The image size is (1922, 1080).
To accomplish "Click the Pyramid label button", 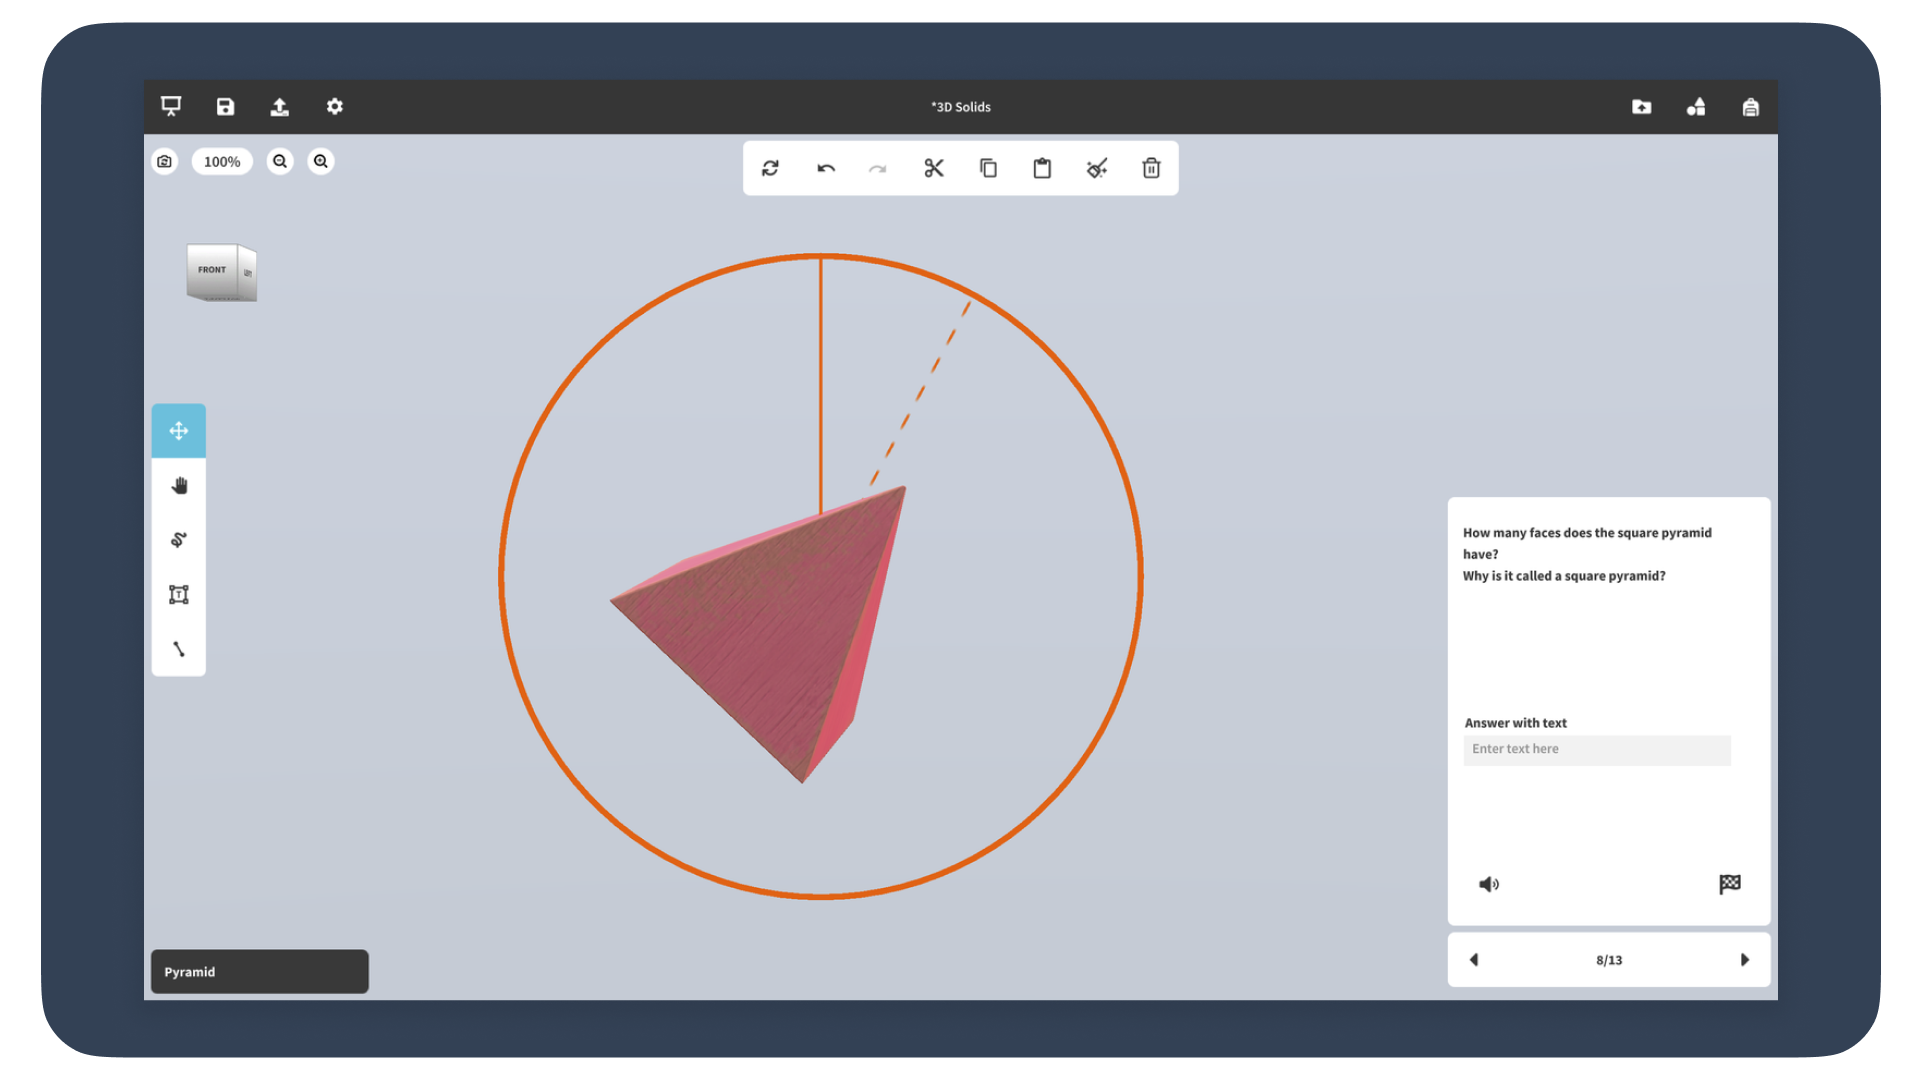I will pyautogui.click(x=259, y=971).
